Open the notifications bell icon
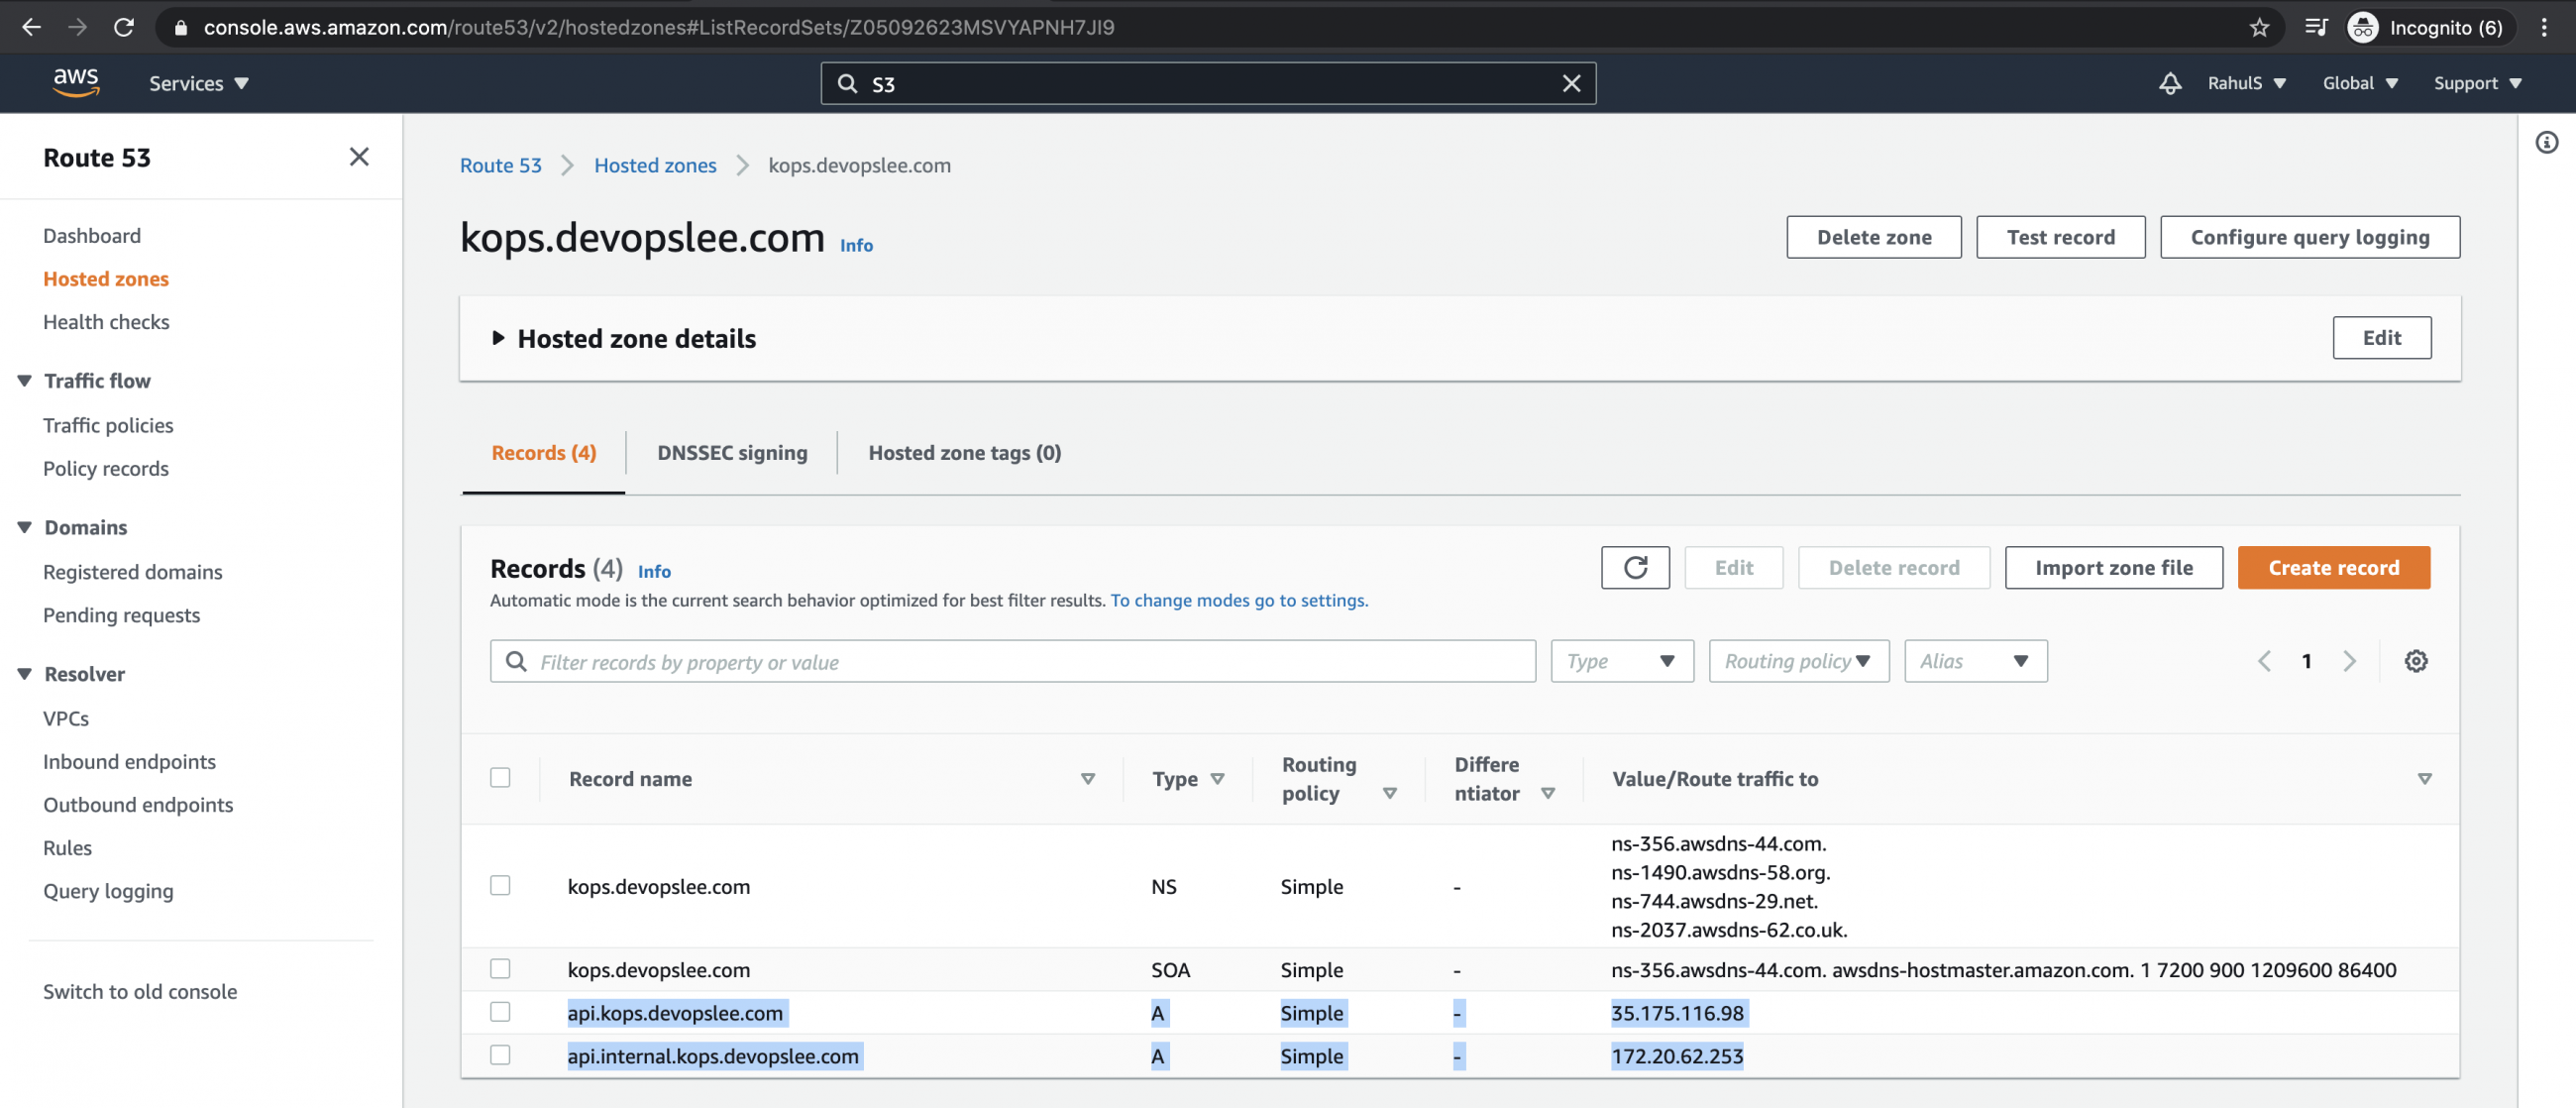 [2169, 83]
